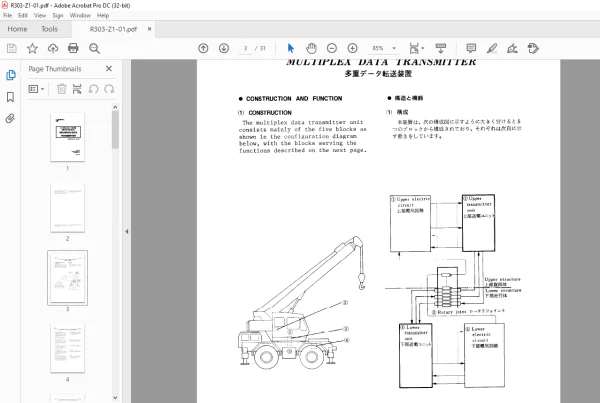Click the Stamp tool icon
600x403 pixels.
point(533,48)
